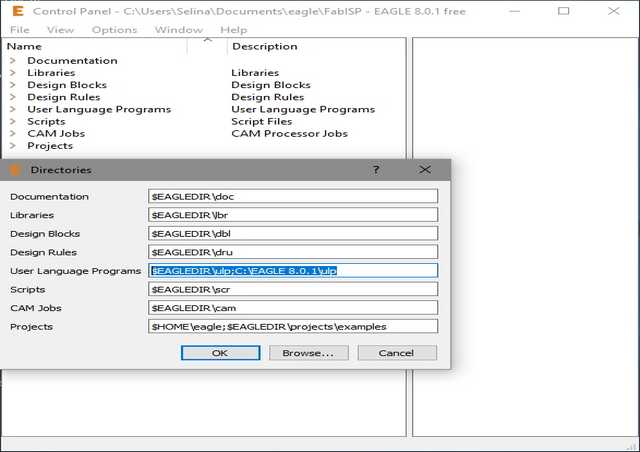Select the Projects tree item

click(x=50, y=146)
